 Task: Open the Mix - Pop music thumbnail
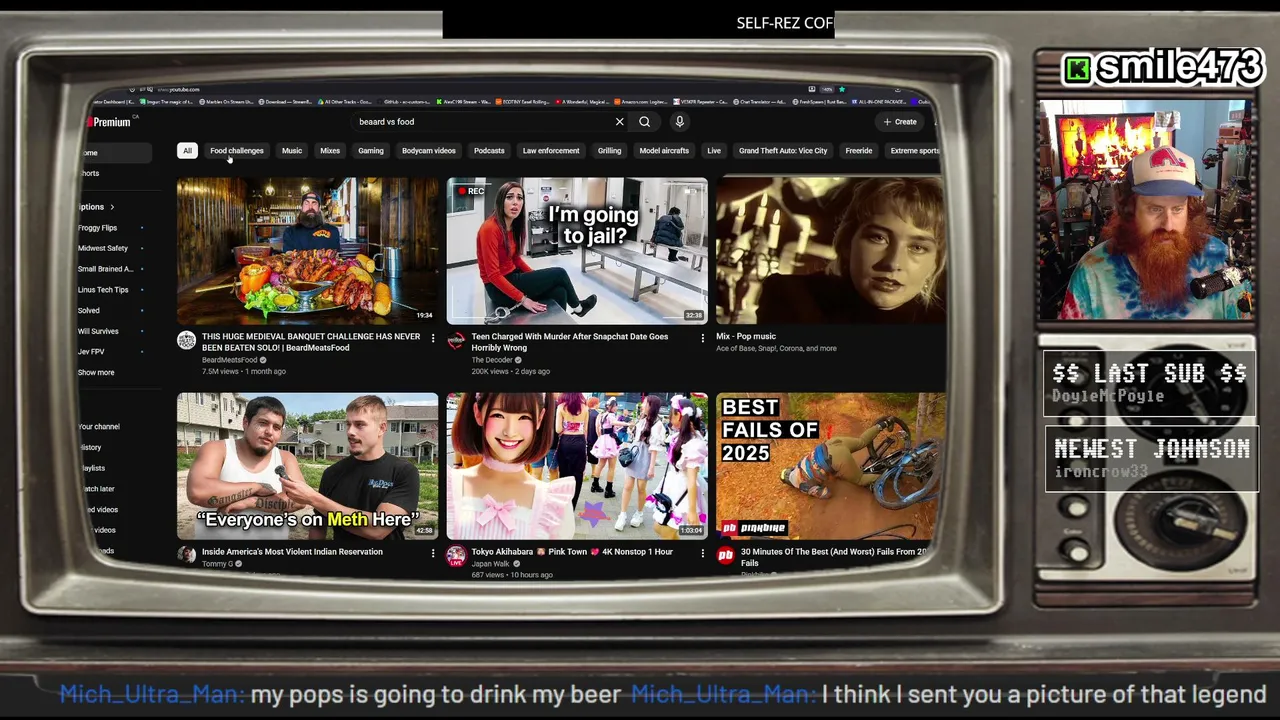tap(830, 251)
